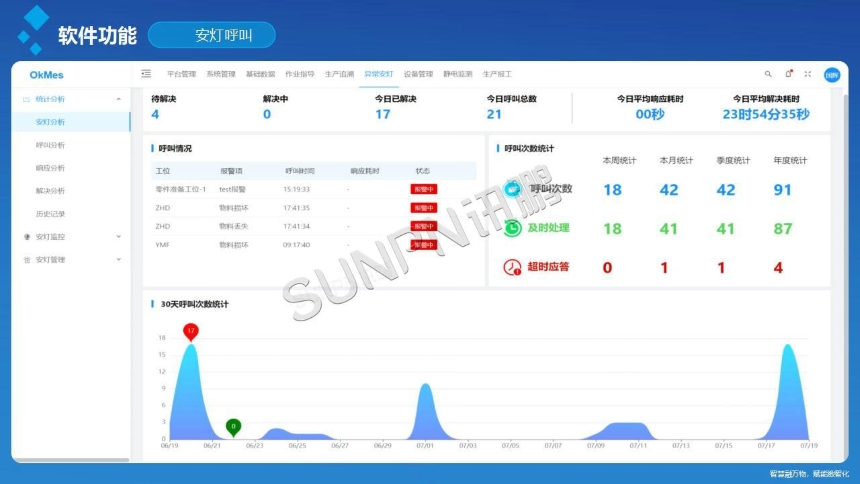Click the 15:19:33 call time cell

(296, 189)
